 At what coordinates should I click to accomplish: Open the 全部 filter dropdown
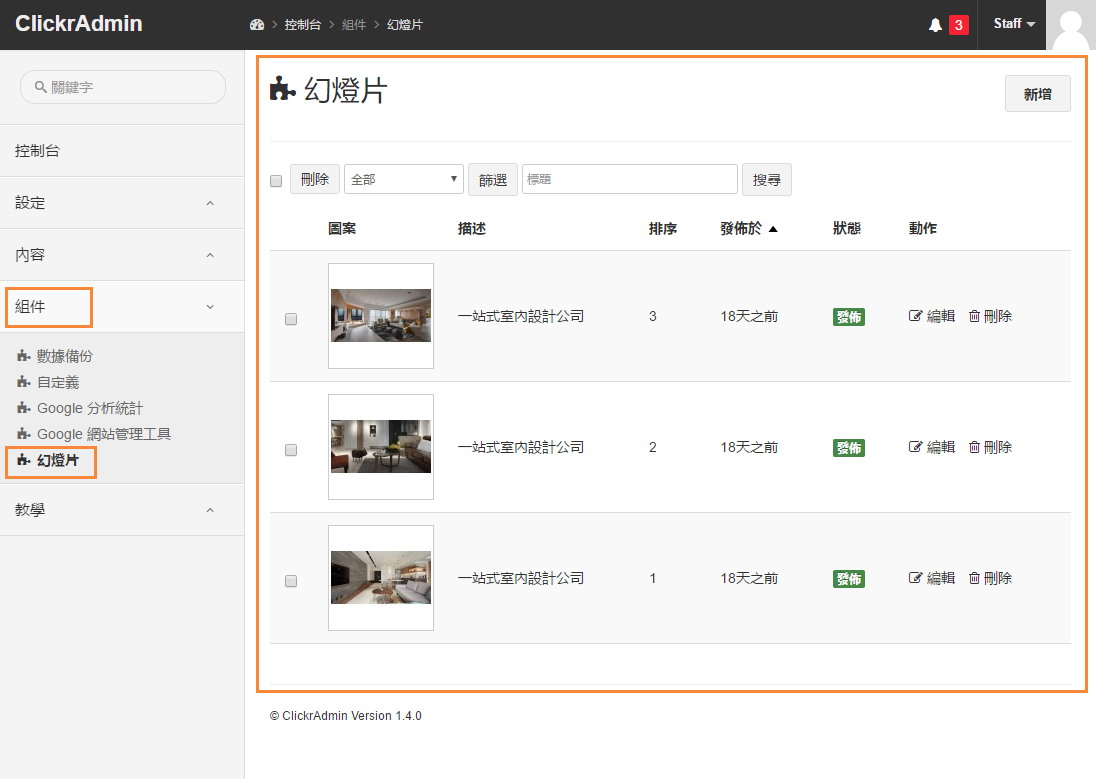[x=403, y=179]
